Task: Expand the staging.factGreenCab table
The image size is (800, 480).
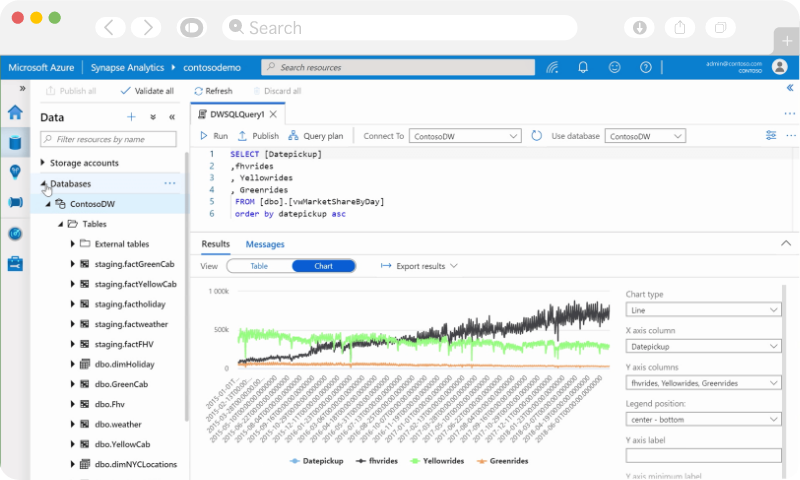Action: point(72,264)
